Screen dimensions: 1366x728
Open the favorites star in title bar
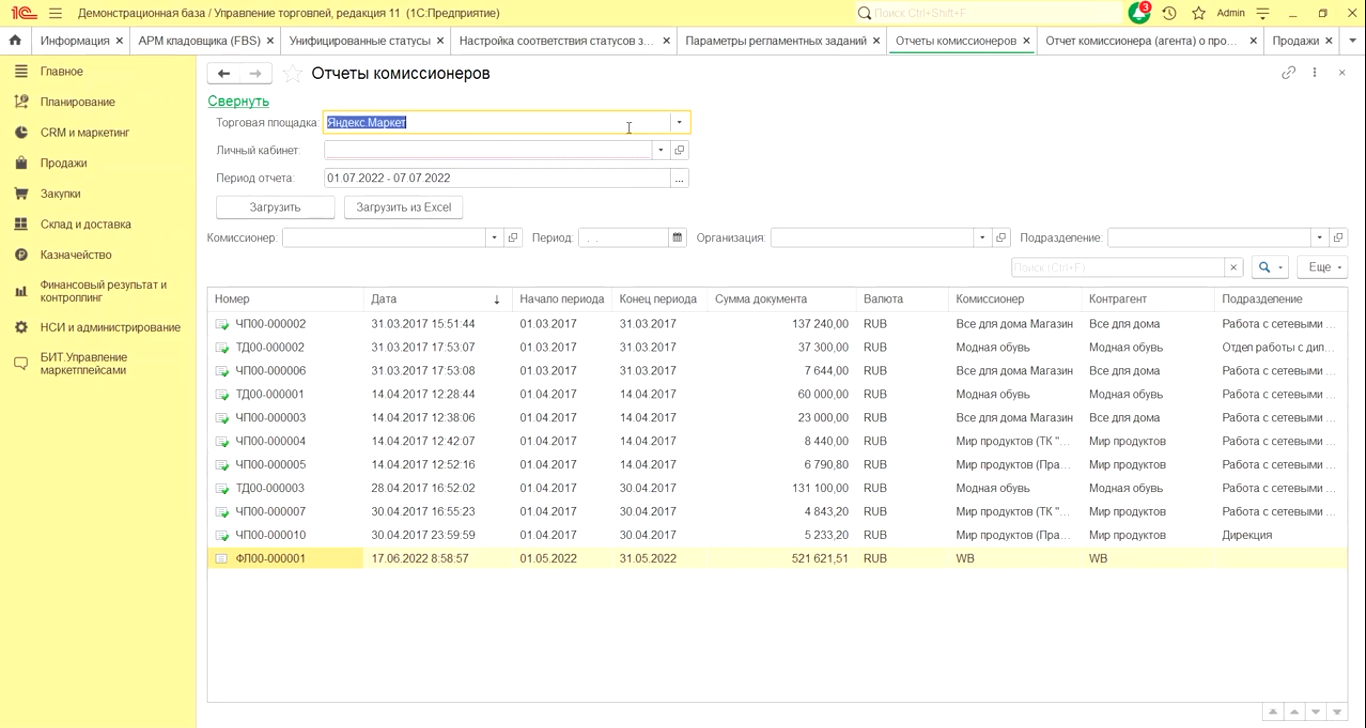(x=1198, y=13)
